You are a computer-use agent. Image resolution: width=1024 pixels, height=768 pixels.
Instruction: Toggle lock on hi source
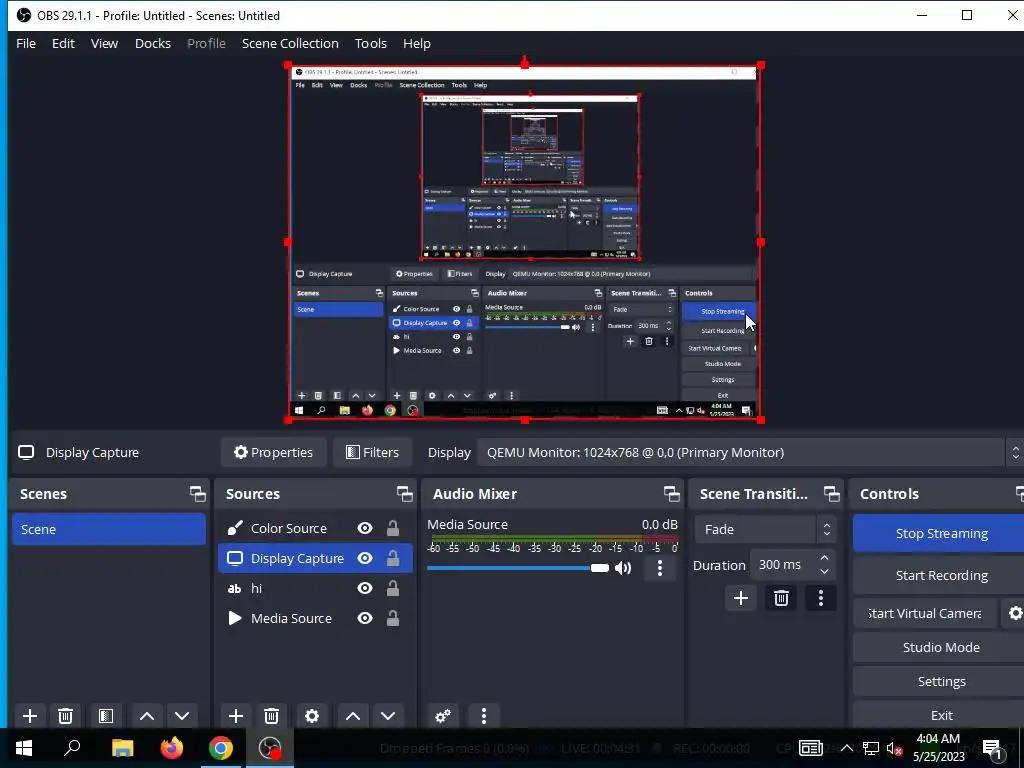coord(392,588)
